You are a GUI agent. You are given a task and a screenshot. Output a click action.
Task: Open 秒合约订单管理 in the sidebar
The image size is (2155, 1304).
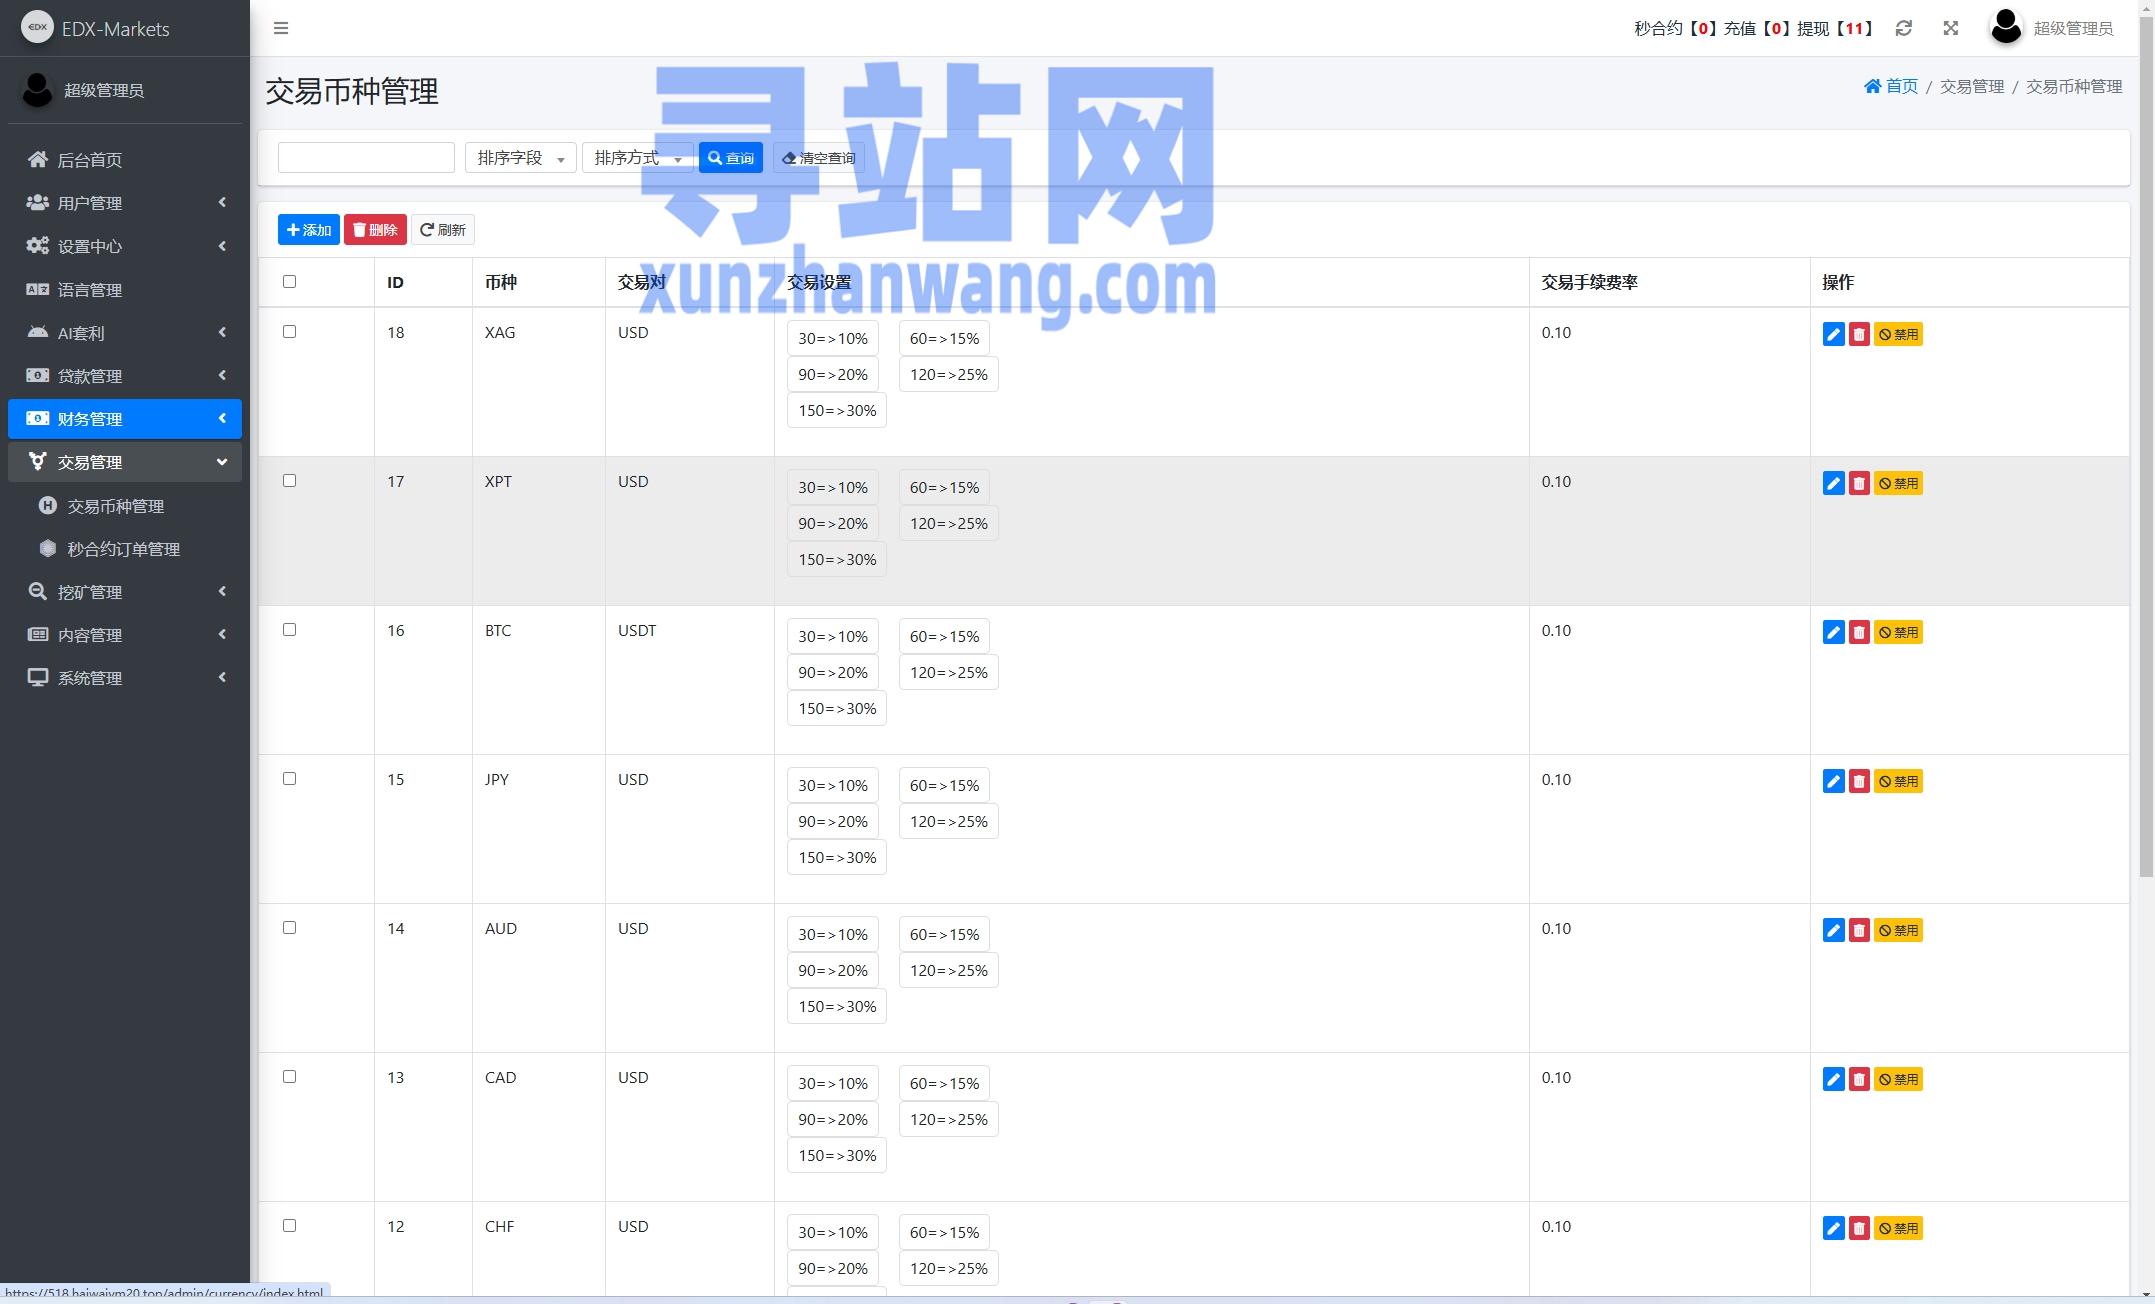click(123, 549)
